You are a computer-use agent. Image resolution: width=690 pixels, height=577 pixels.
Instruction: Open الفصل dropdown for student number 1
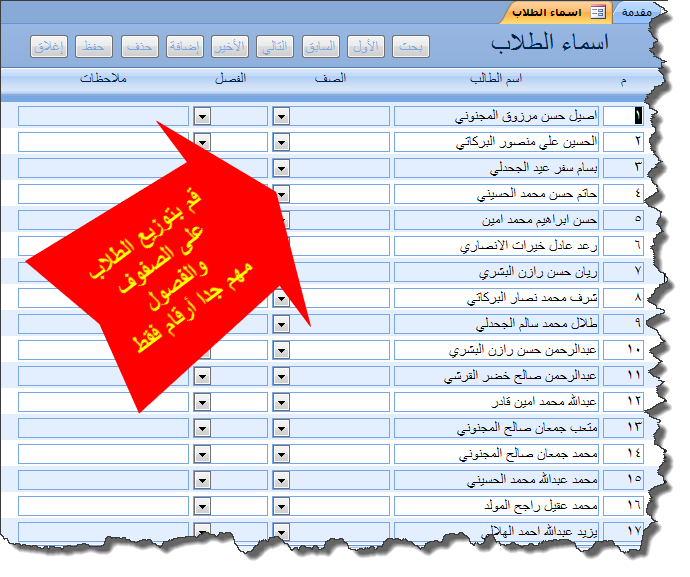coord(203,116)
